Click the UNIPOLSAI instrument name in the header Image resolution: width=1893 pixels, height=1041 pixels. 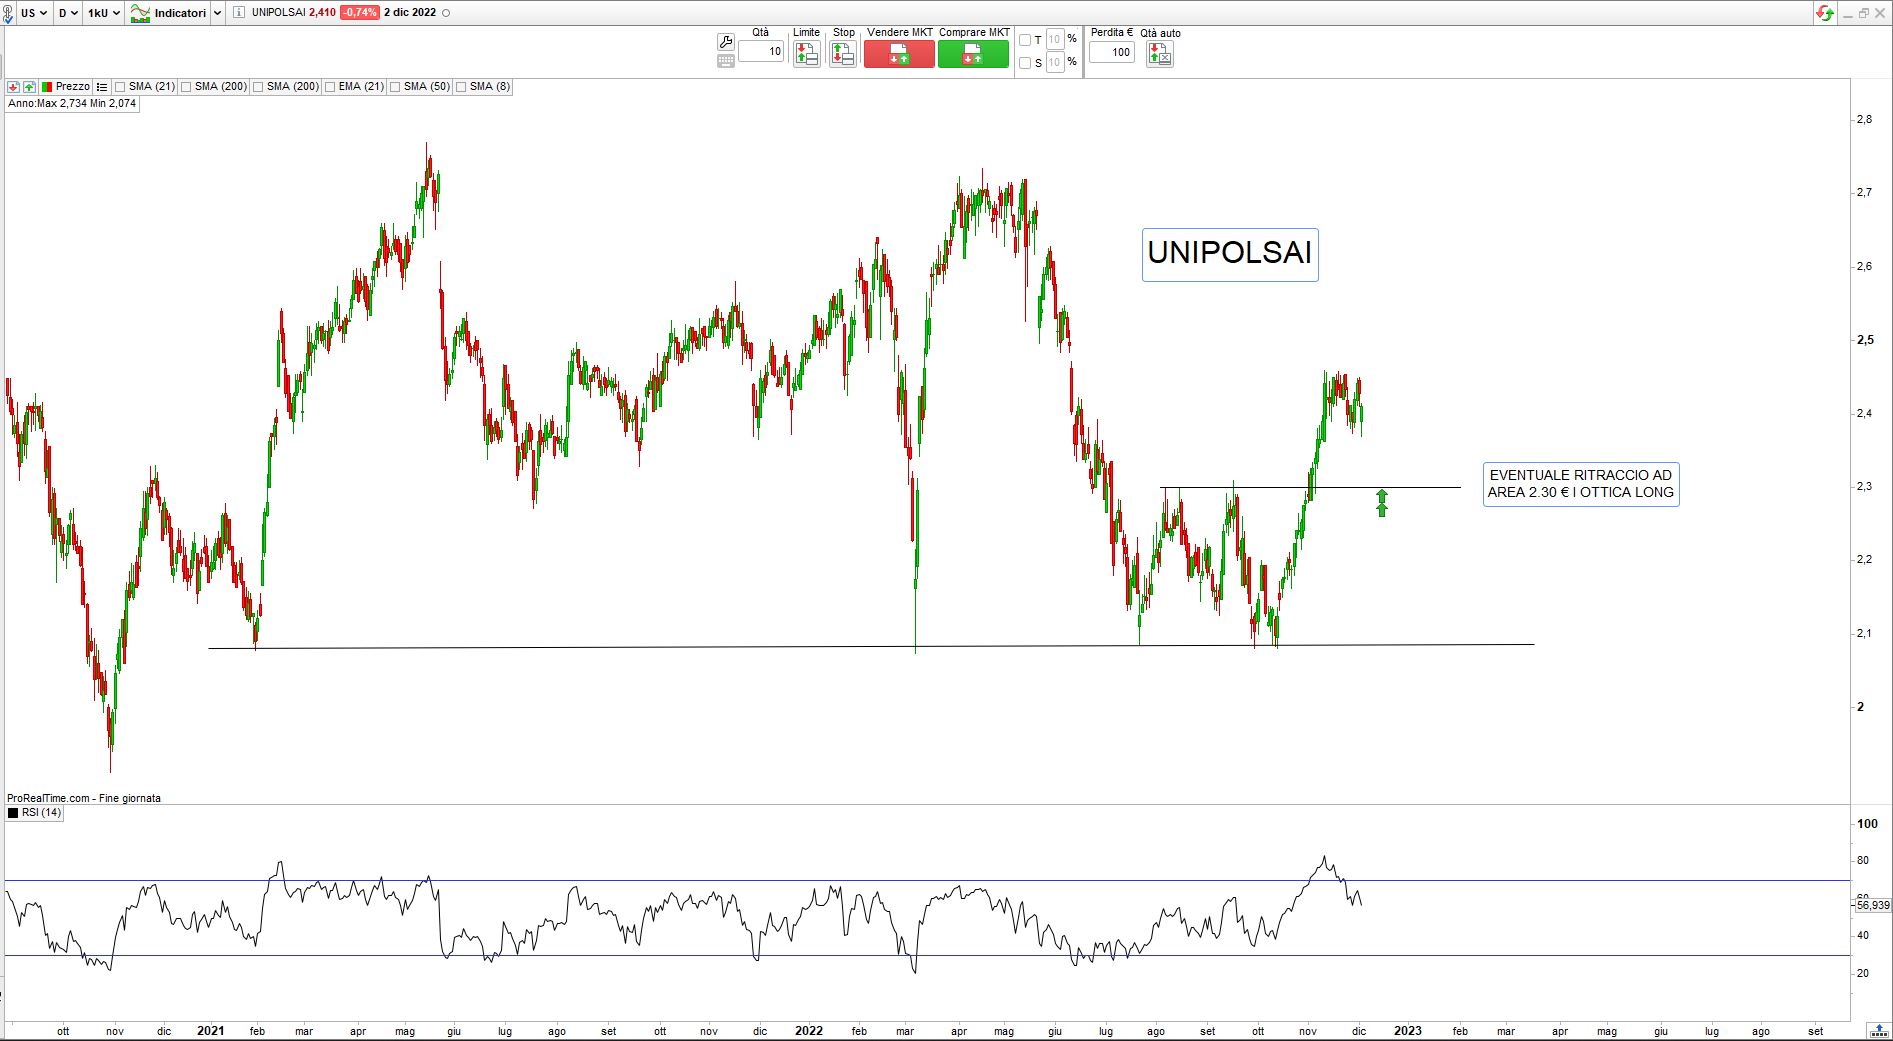[x=278, y=13]
